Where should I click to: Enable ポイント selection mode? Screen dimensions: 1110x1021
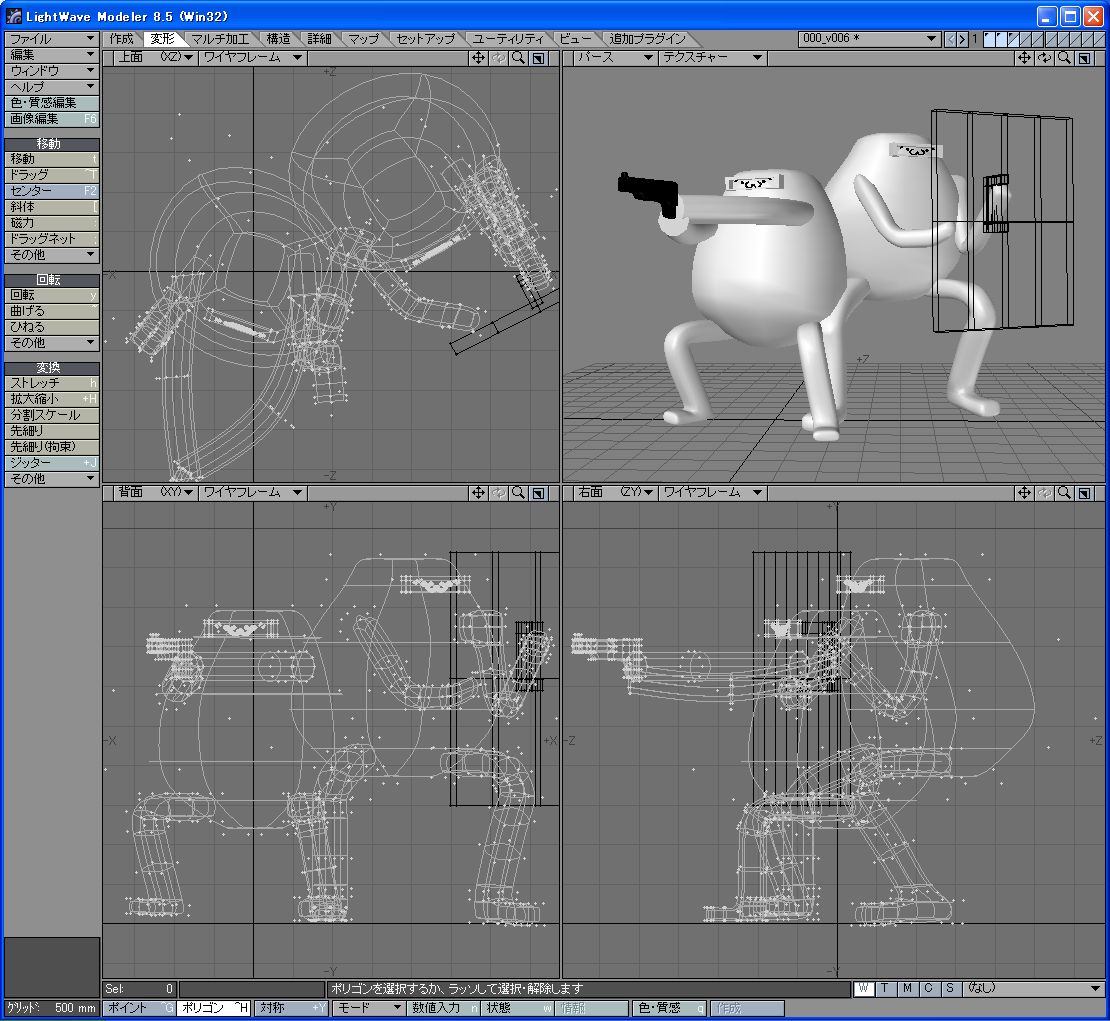[138, 1008]
